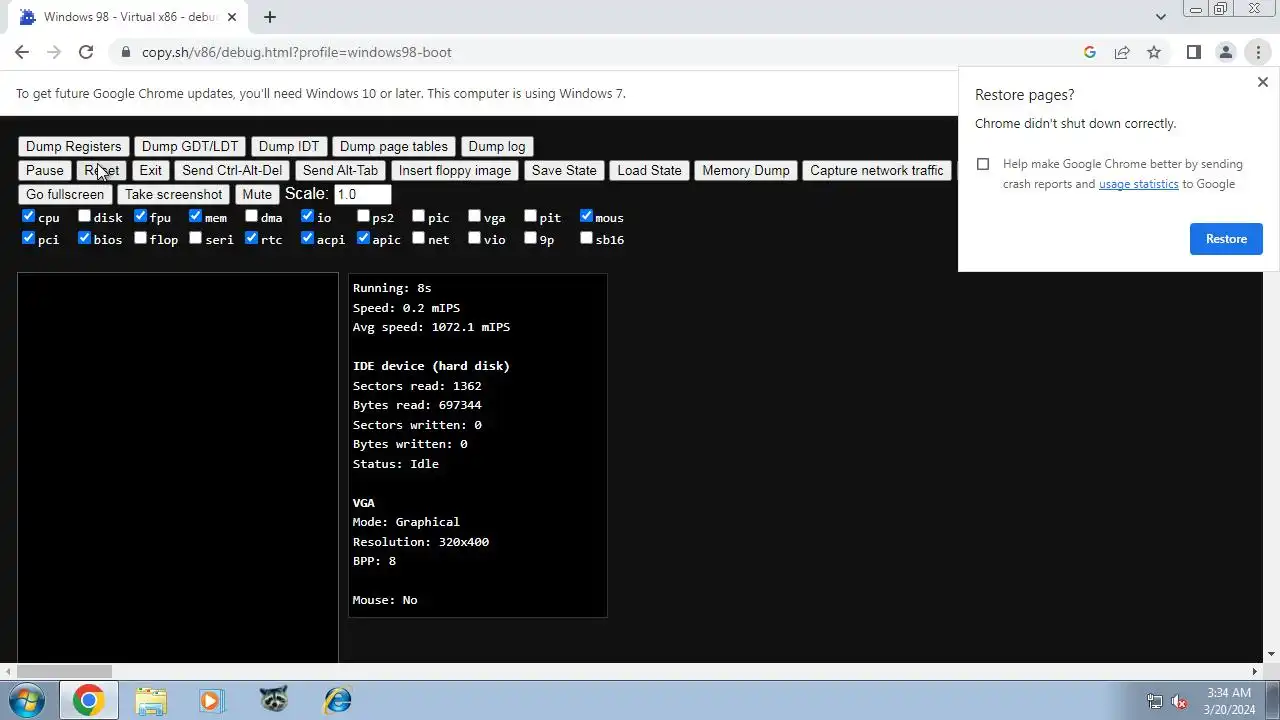The image size is (1280, 720).
Task: Click the Dump Registers button
Action: pyautogui.click(x=74, y=146)
